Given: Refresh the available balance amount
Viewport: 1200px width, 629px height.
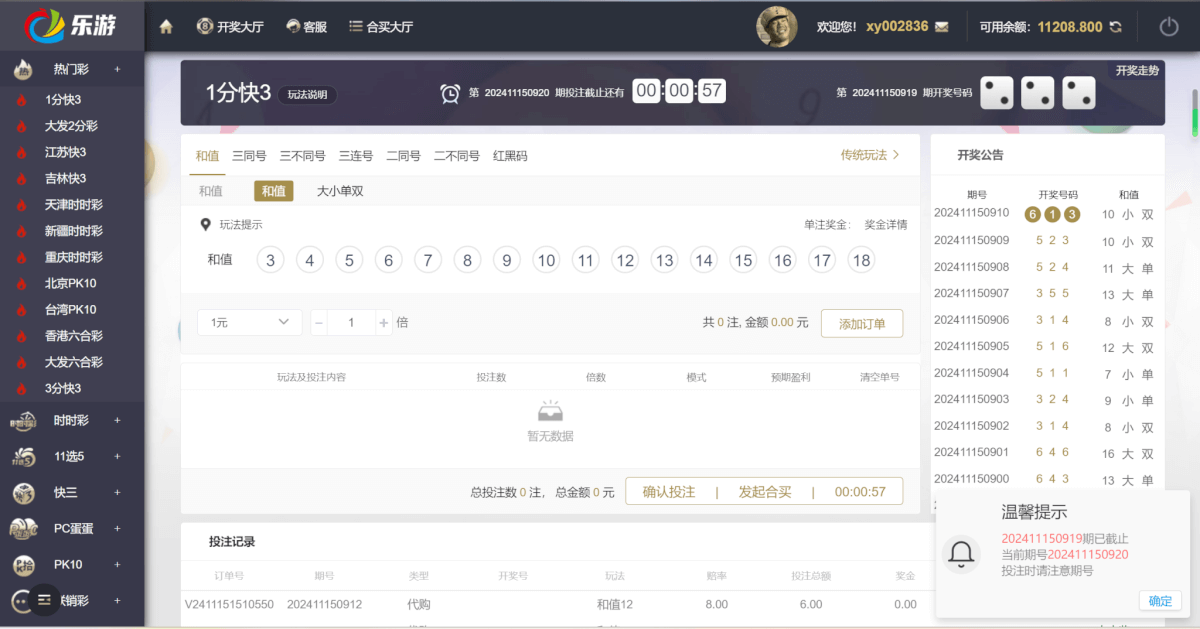Looking at the screenshot, I should click(1115, 27).
